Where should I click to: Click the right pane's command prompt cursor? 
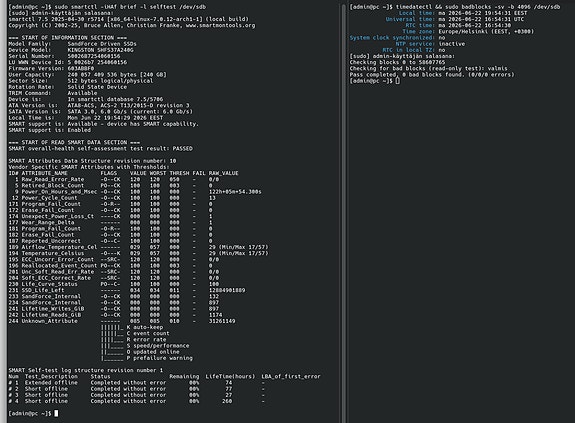point(398,81)
